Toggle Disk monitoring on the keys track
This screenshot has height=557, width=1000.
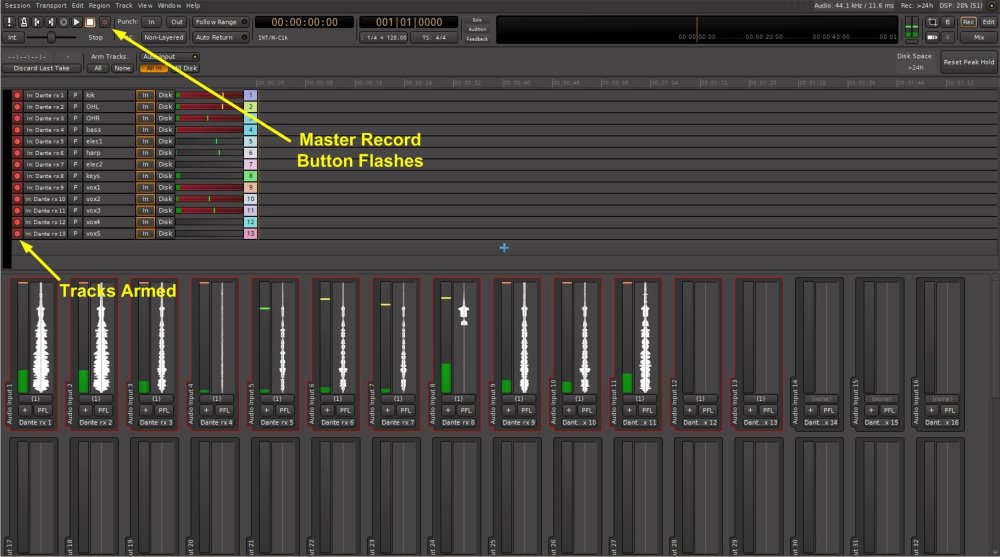tap(165, 176)
